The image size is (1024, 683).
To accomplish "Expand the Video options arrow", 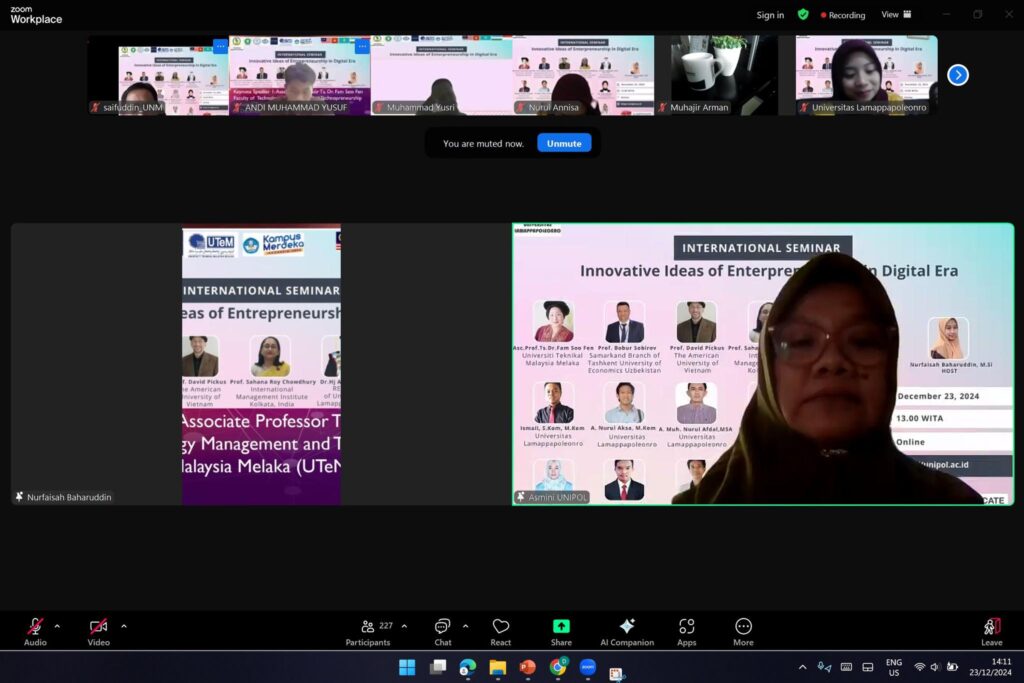I will pos(124,626).
